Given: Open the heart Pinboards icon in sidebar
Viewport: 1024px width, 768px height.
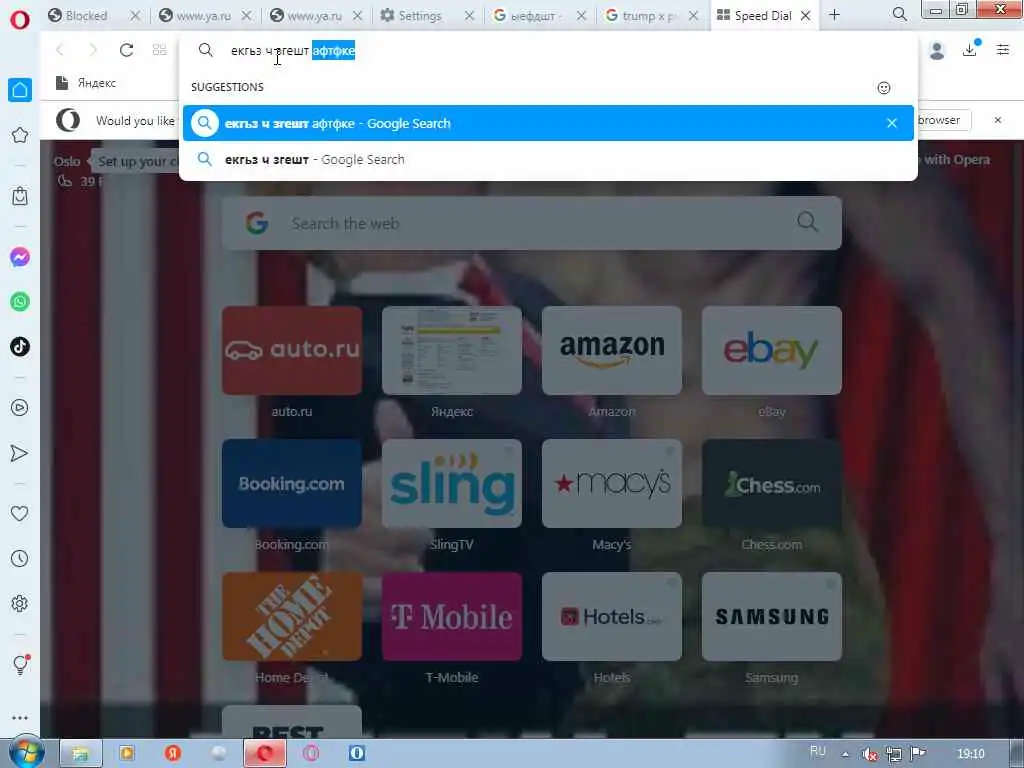Looking at the screenshot, I should [x=20, y=513].
